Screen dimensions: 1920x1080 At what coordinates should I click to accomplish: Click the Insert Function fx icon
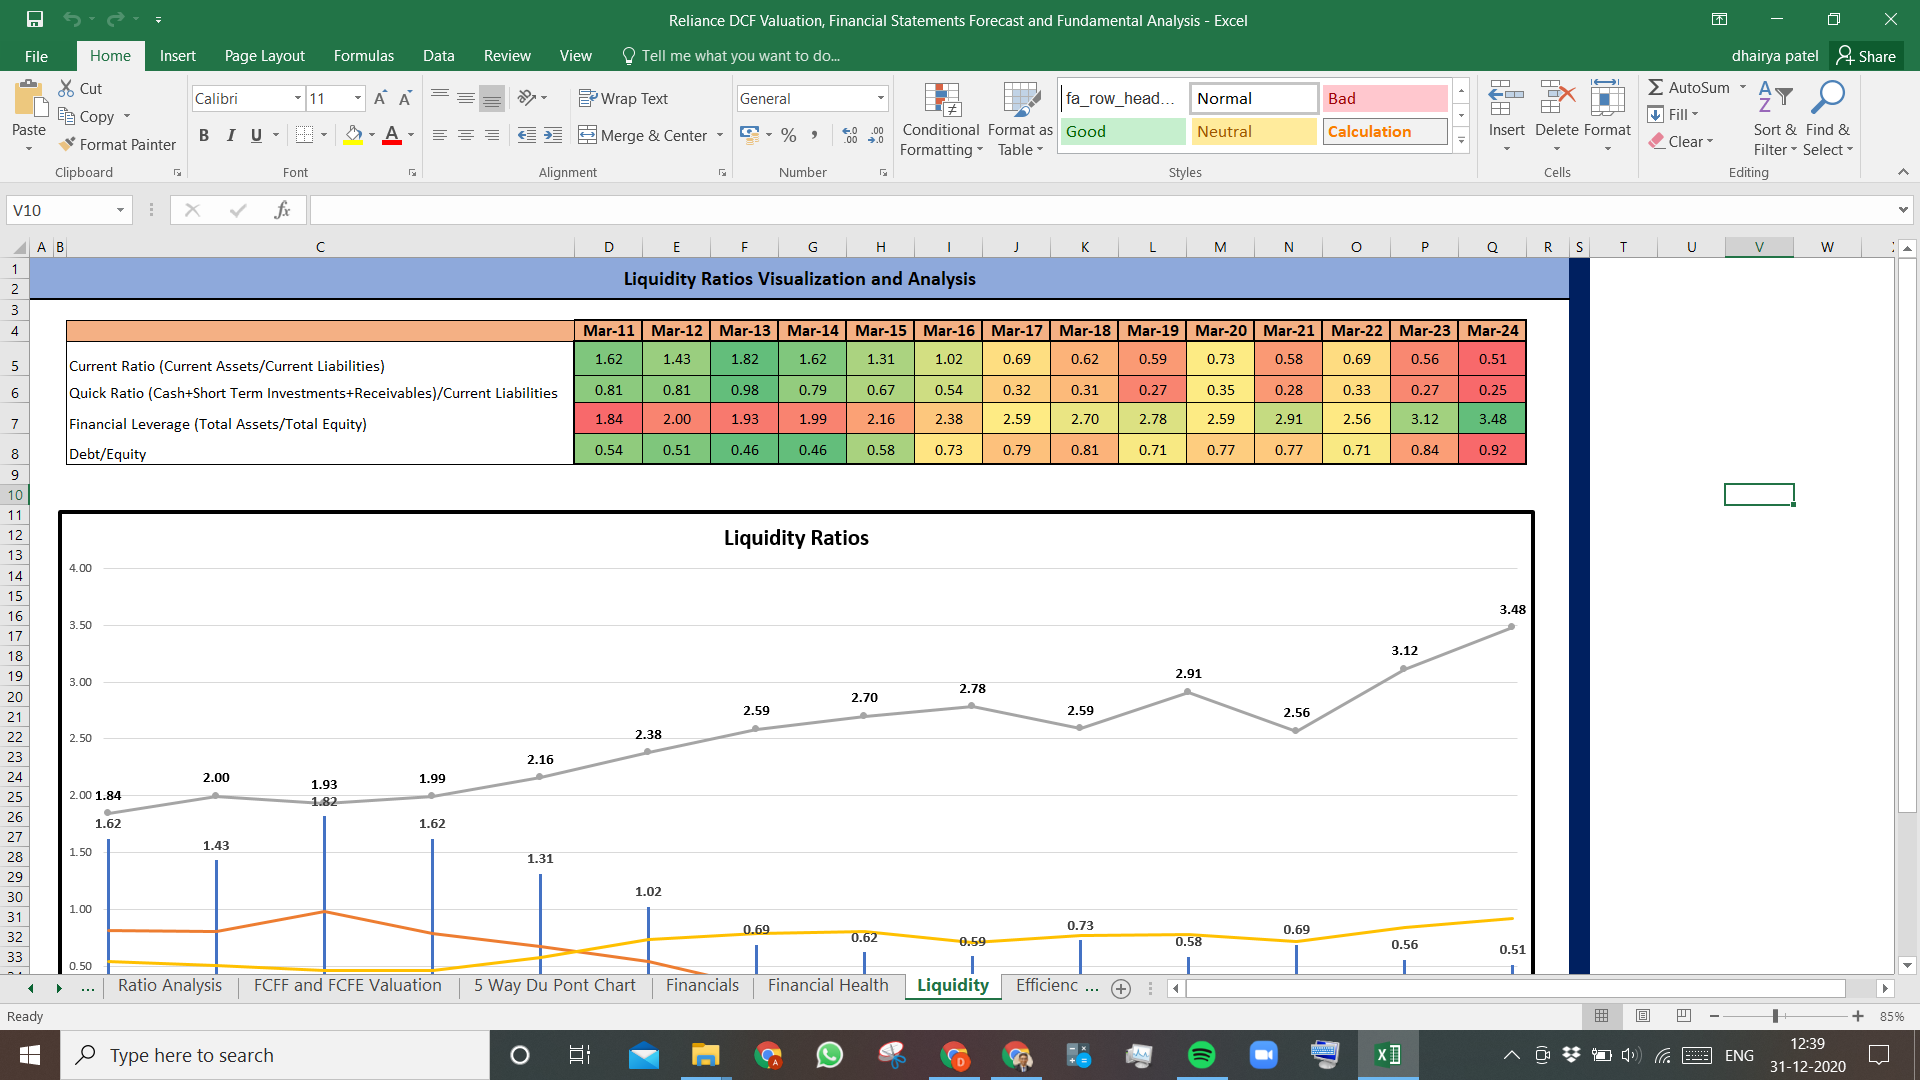click(x=282, y=210)
